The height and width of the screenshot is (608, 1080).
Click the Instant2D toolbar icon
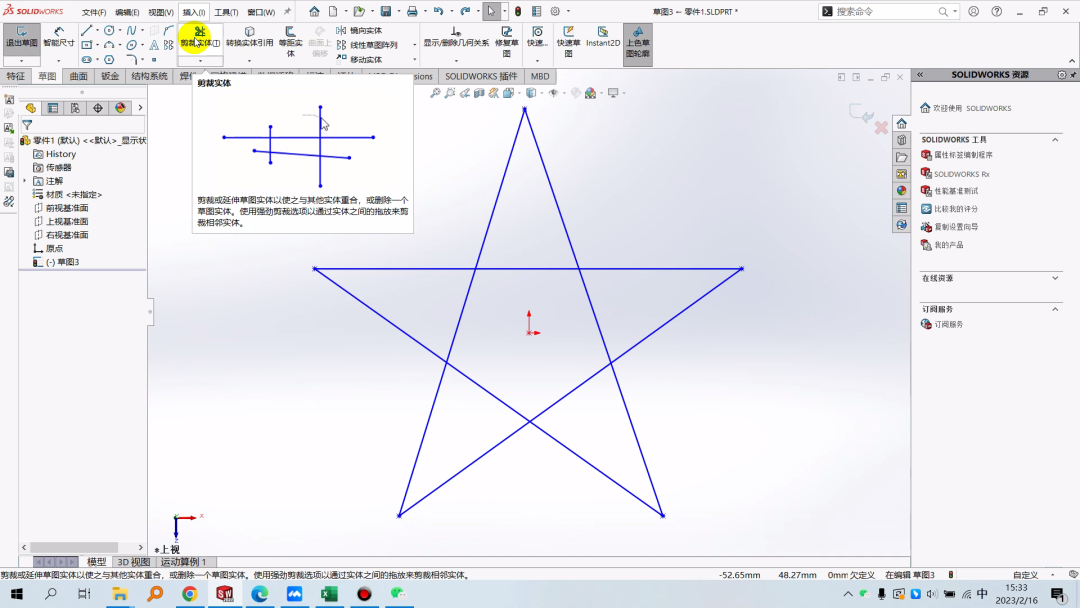(x=603, y=38)
